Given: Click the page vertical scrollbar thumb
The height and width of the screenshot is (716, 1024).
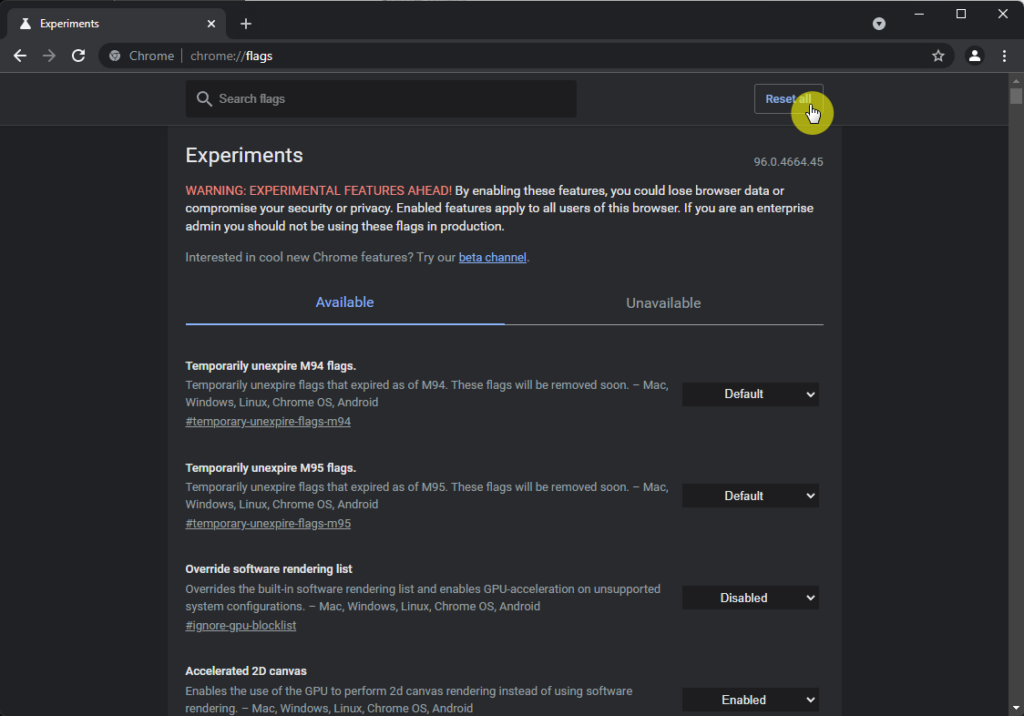Looking at the screenshot, I should (1016, 96).
